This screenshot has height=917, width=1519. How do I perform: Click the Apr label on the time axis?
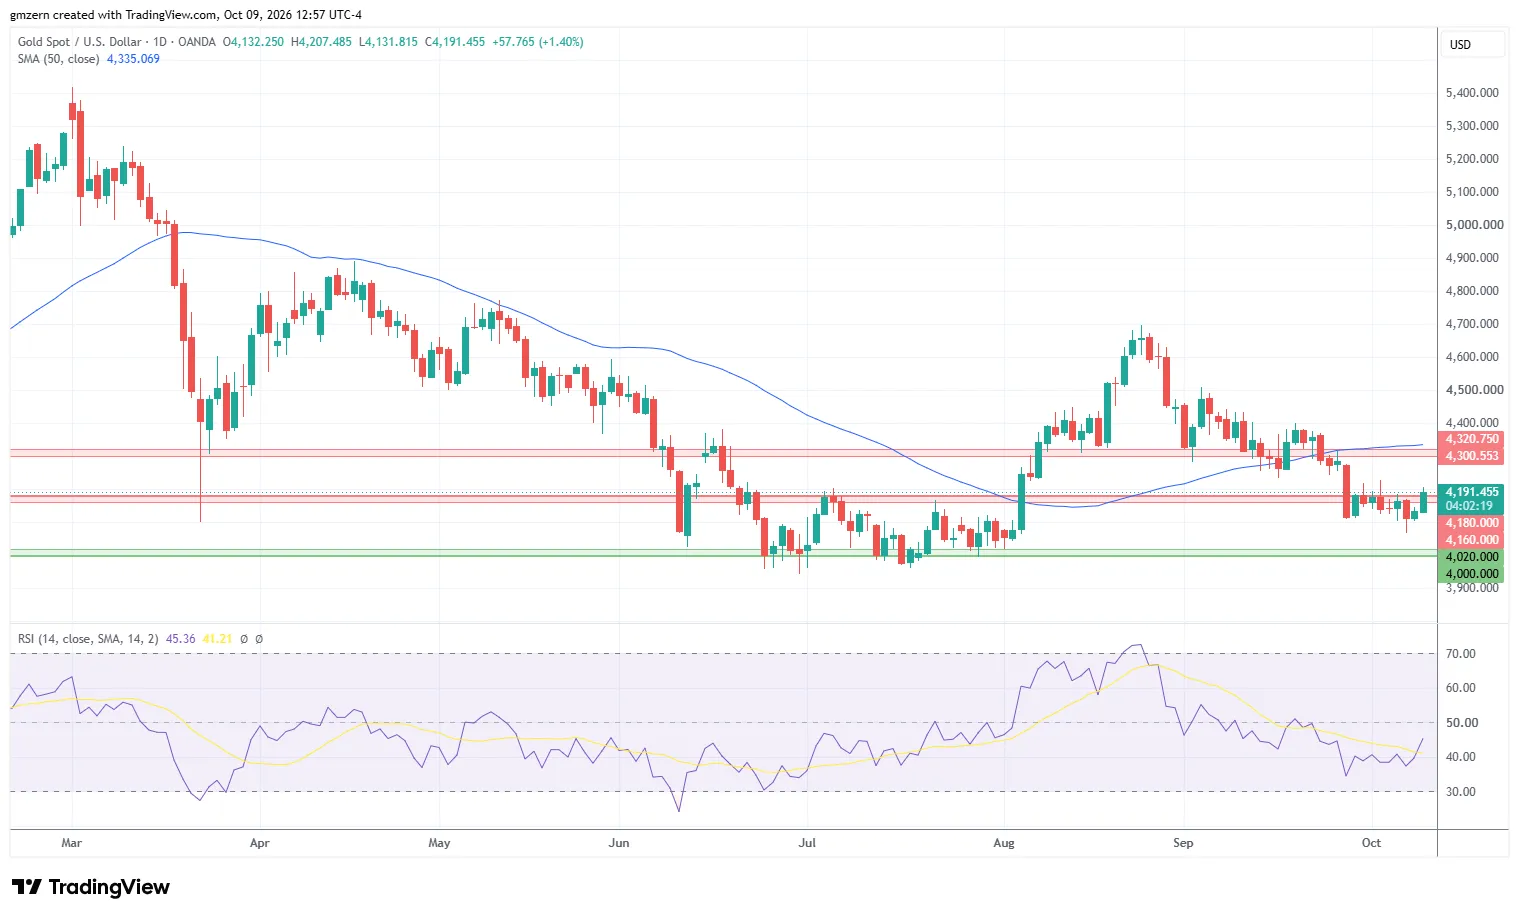click(259, 843)
